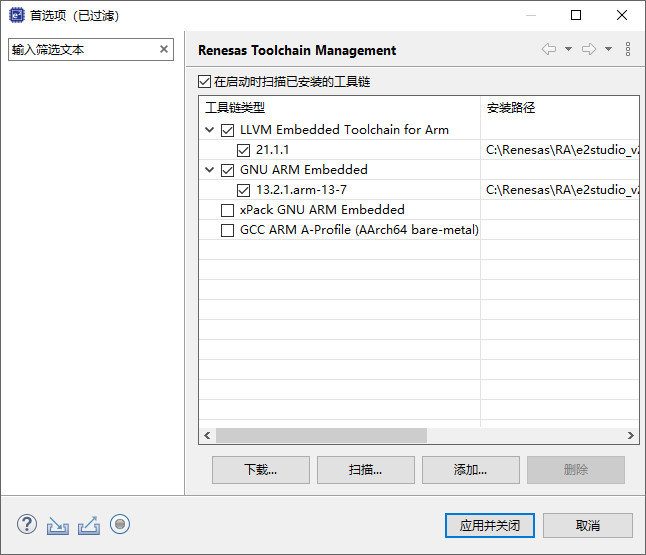Maximize the preferences window
Viewport: 646px width, 555px height.
576,15
